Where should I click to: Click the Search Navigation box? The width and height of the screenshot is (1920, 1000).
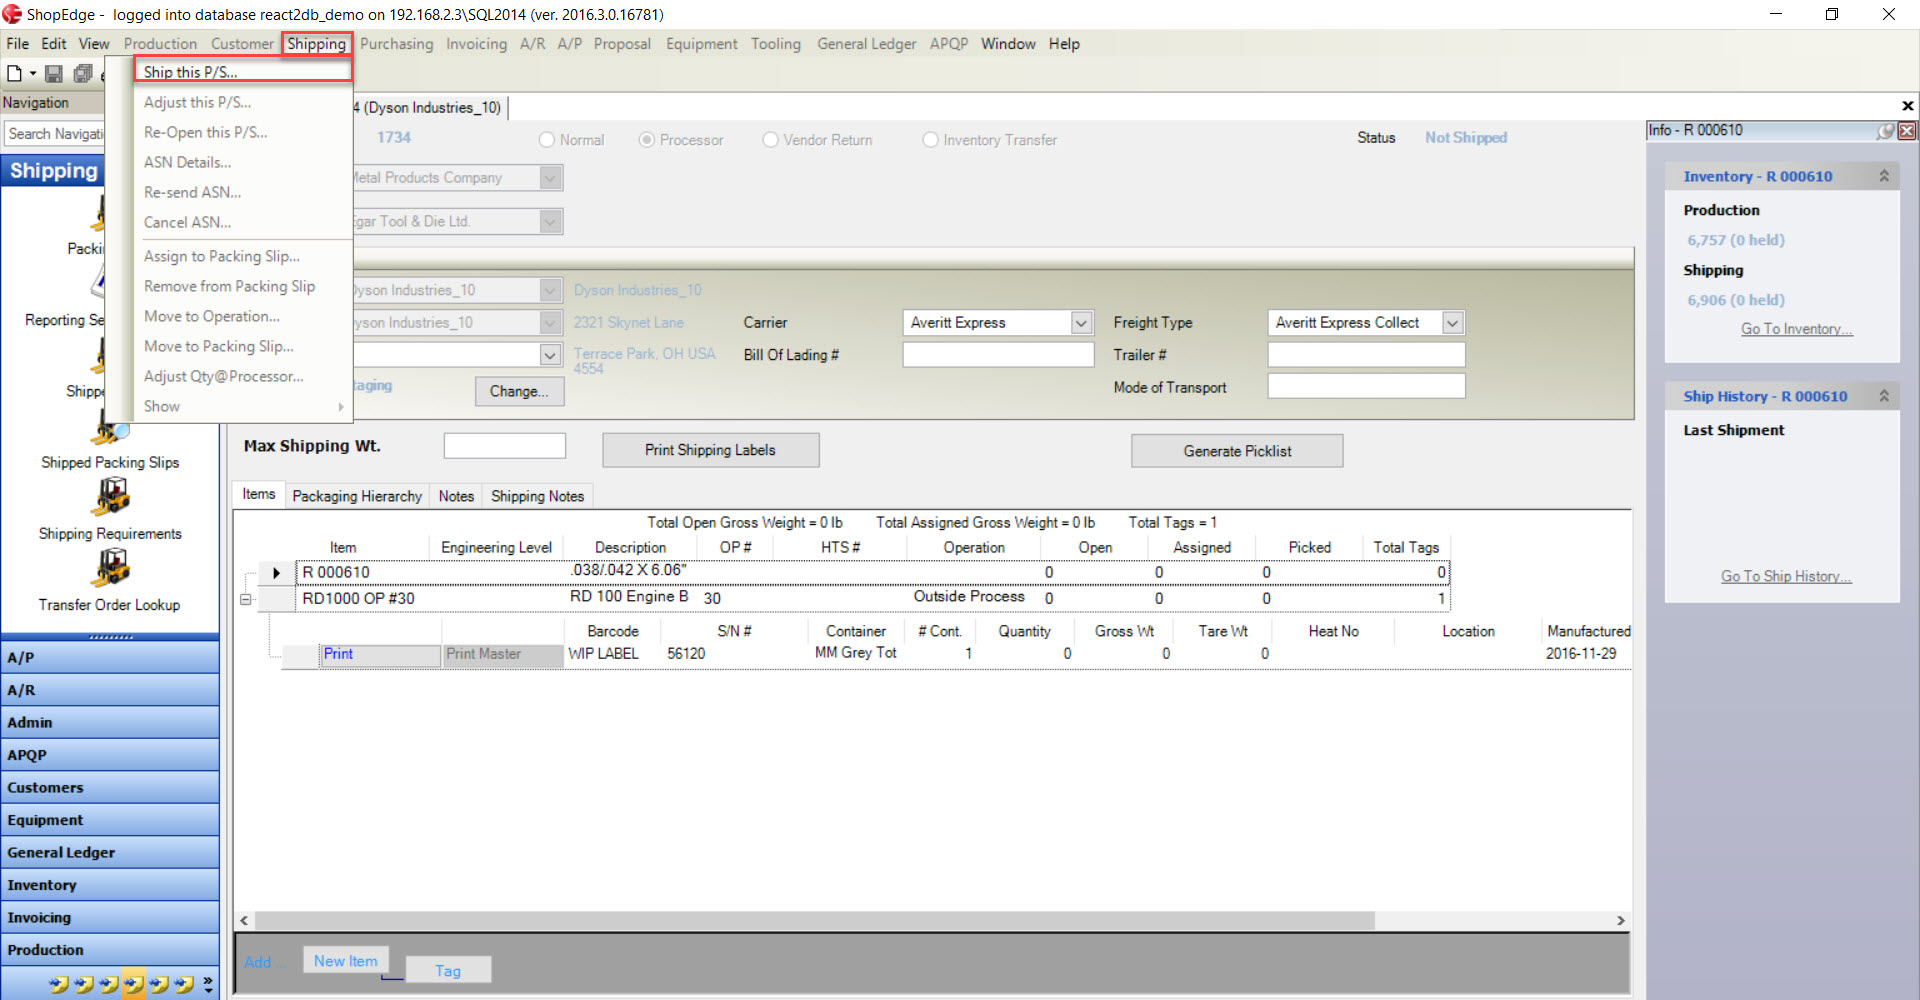[55, 134]
